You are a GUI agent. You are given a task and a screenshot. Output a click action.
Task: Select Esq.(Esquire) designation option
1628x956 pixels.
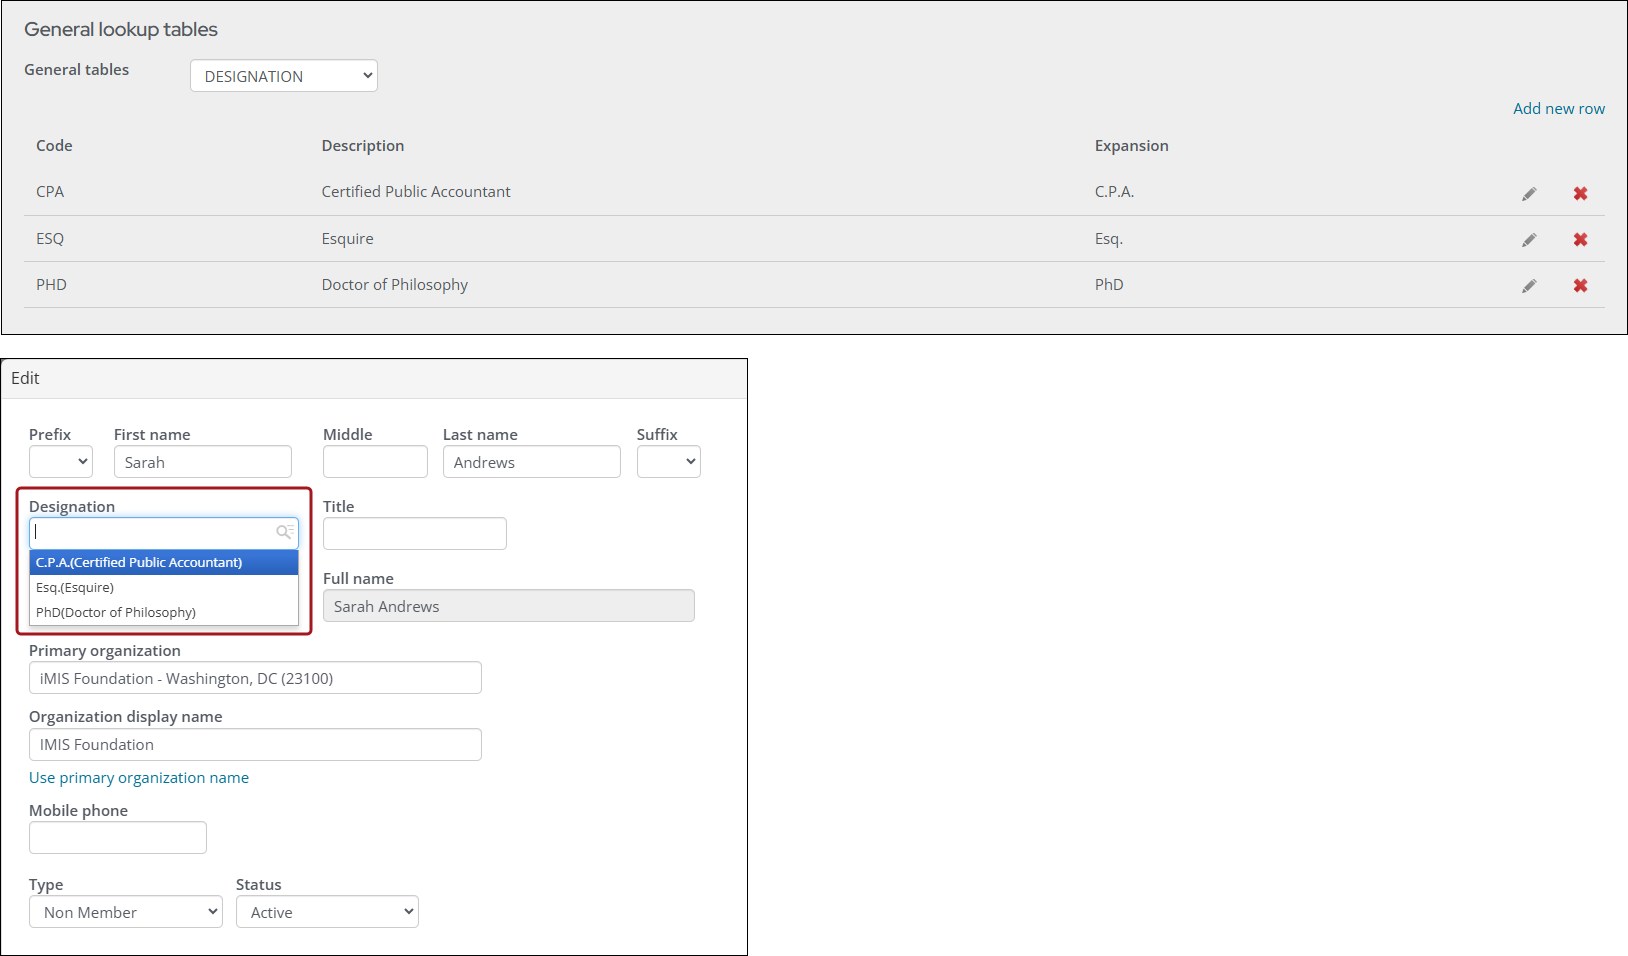164,588
